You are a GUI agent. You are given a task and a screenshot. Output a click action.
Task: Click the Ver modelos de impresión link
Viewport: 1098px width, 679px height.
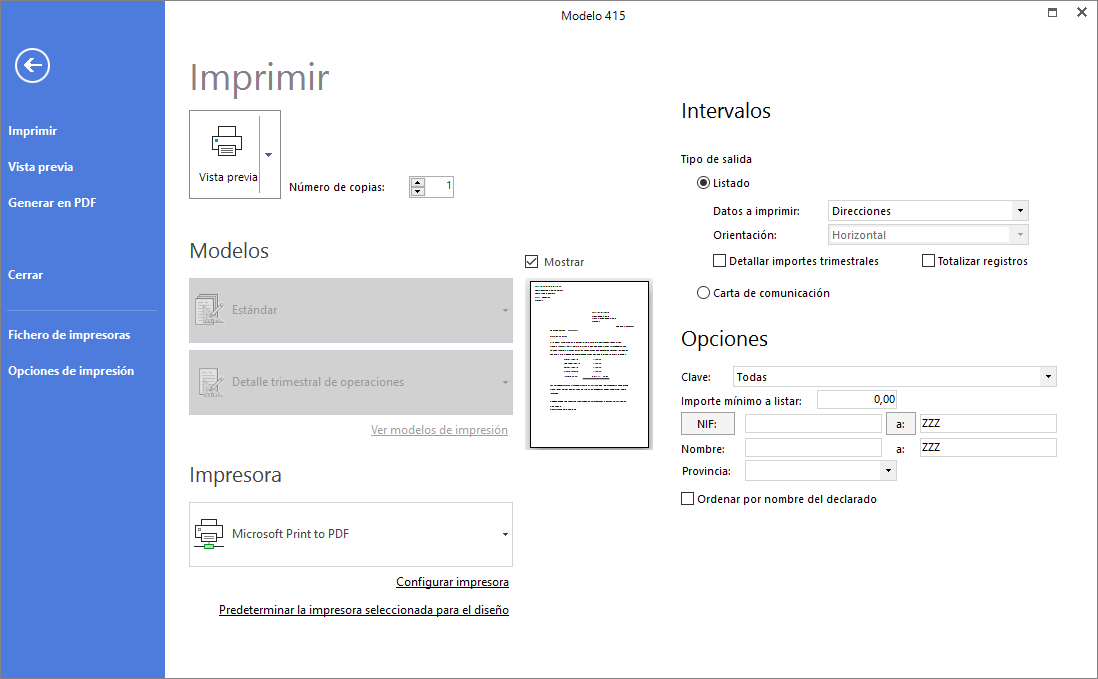point(439,430)
